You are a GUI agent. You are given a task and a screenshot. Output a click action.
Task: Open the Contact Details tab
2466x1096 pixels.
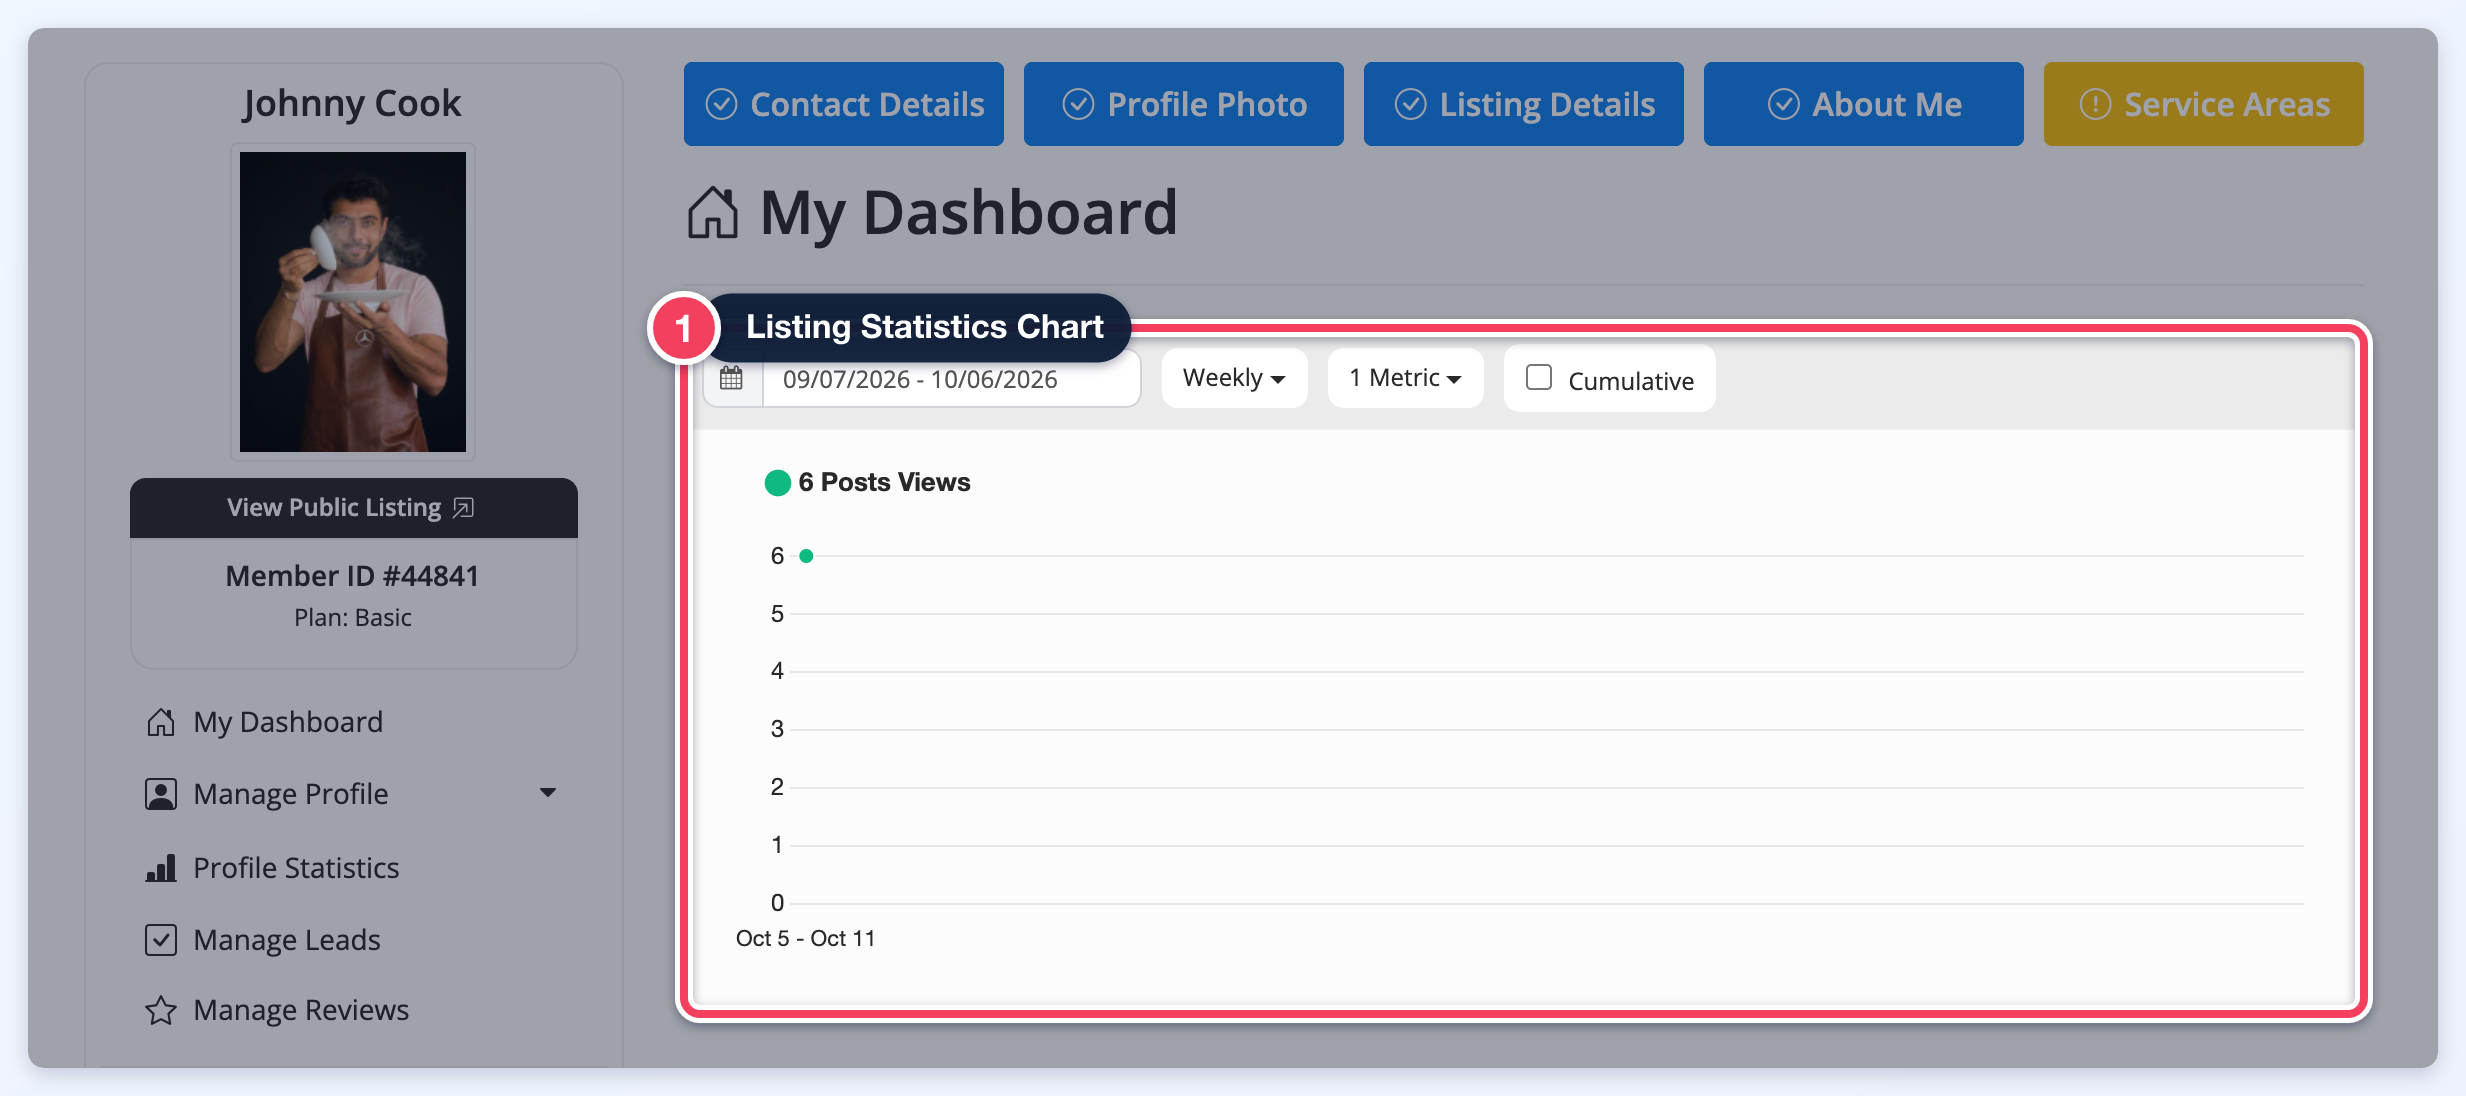click(844, 104)
